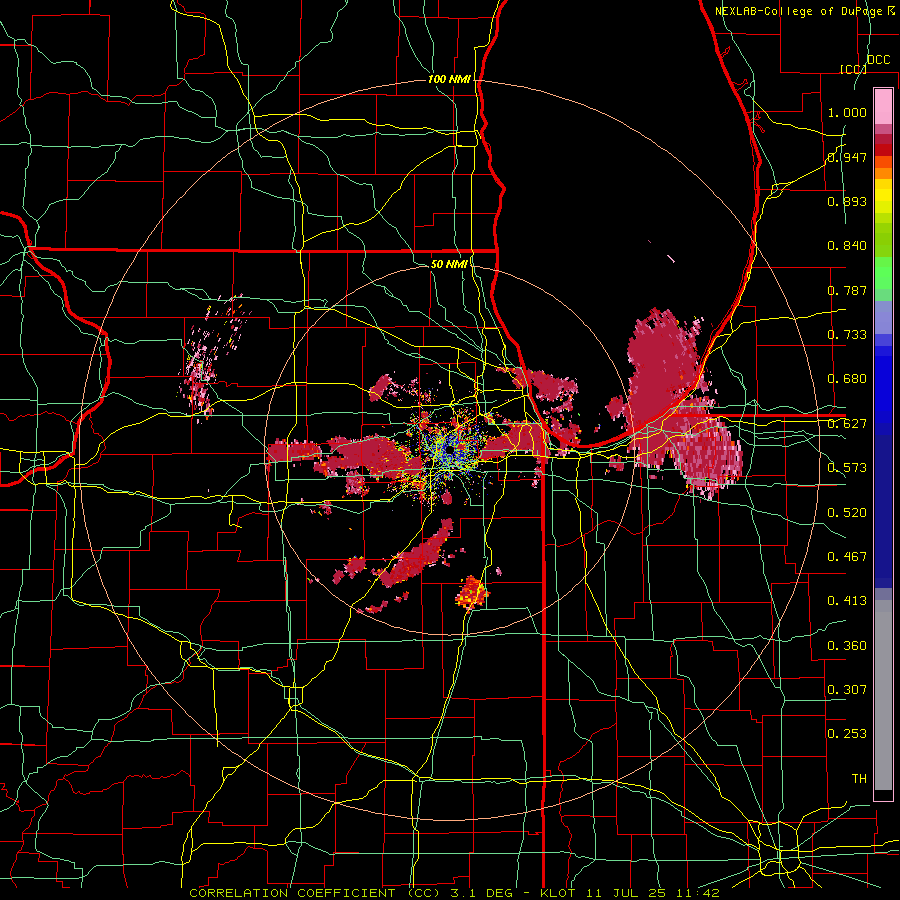Select the 1.000 scale value

[847, 112]
